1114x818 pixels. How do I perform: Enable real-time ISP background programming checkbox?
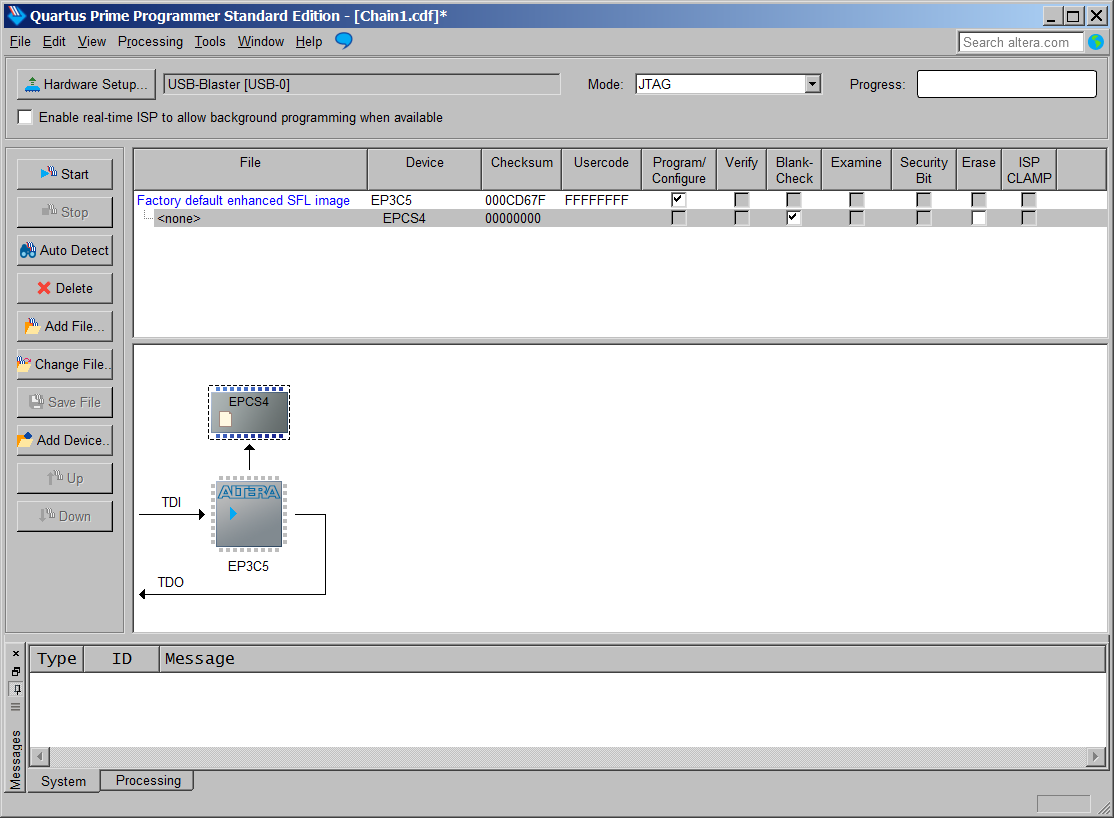[25, 117]
